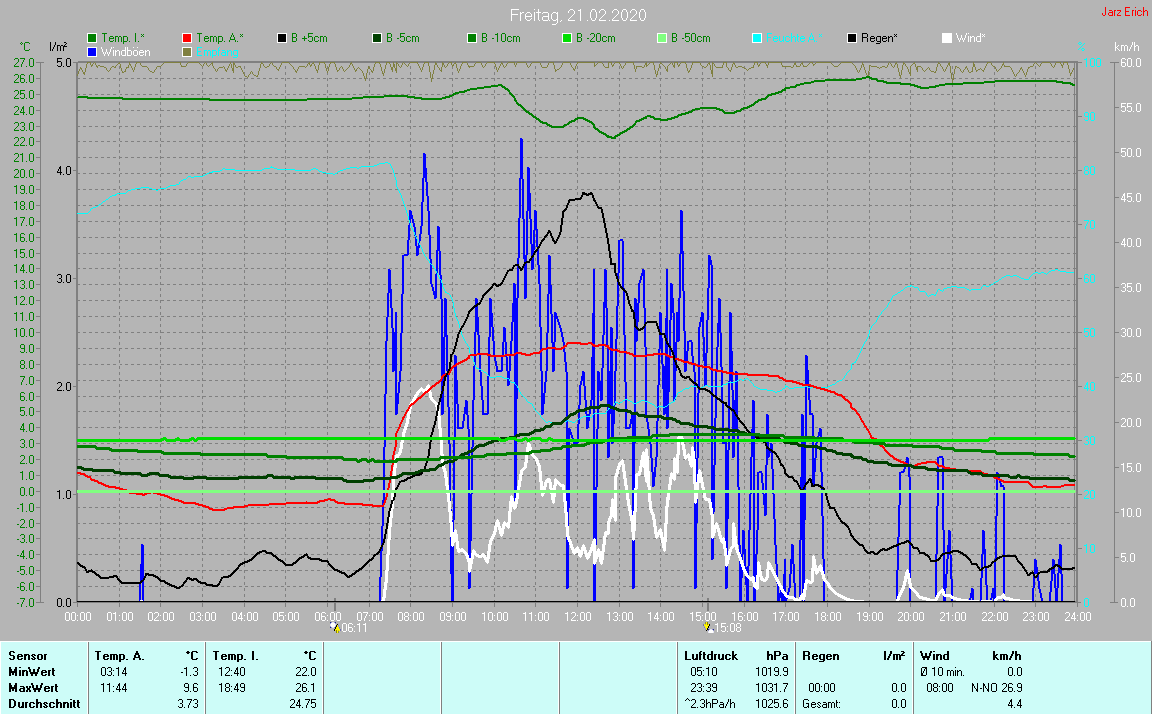Click the 'Wind' header in the table

coord(935,656)
